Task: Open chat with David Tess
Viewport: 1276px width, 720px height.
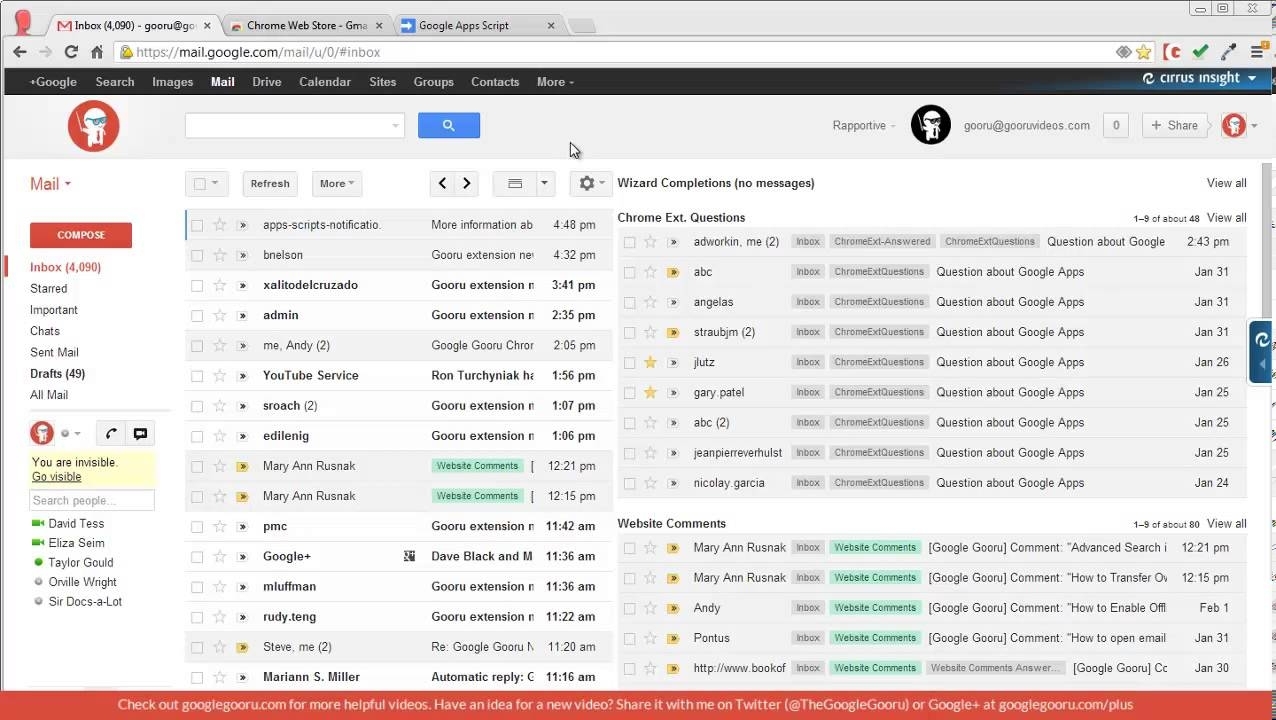Action: [76, 524]
